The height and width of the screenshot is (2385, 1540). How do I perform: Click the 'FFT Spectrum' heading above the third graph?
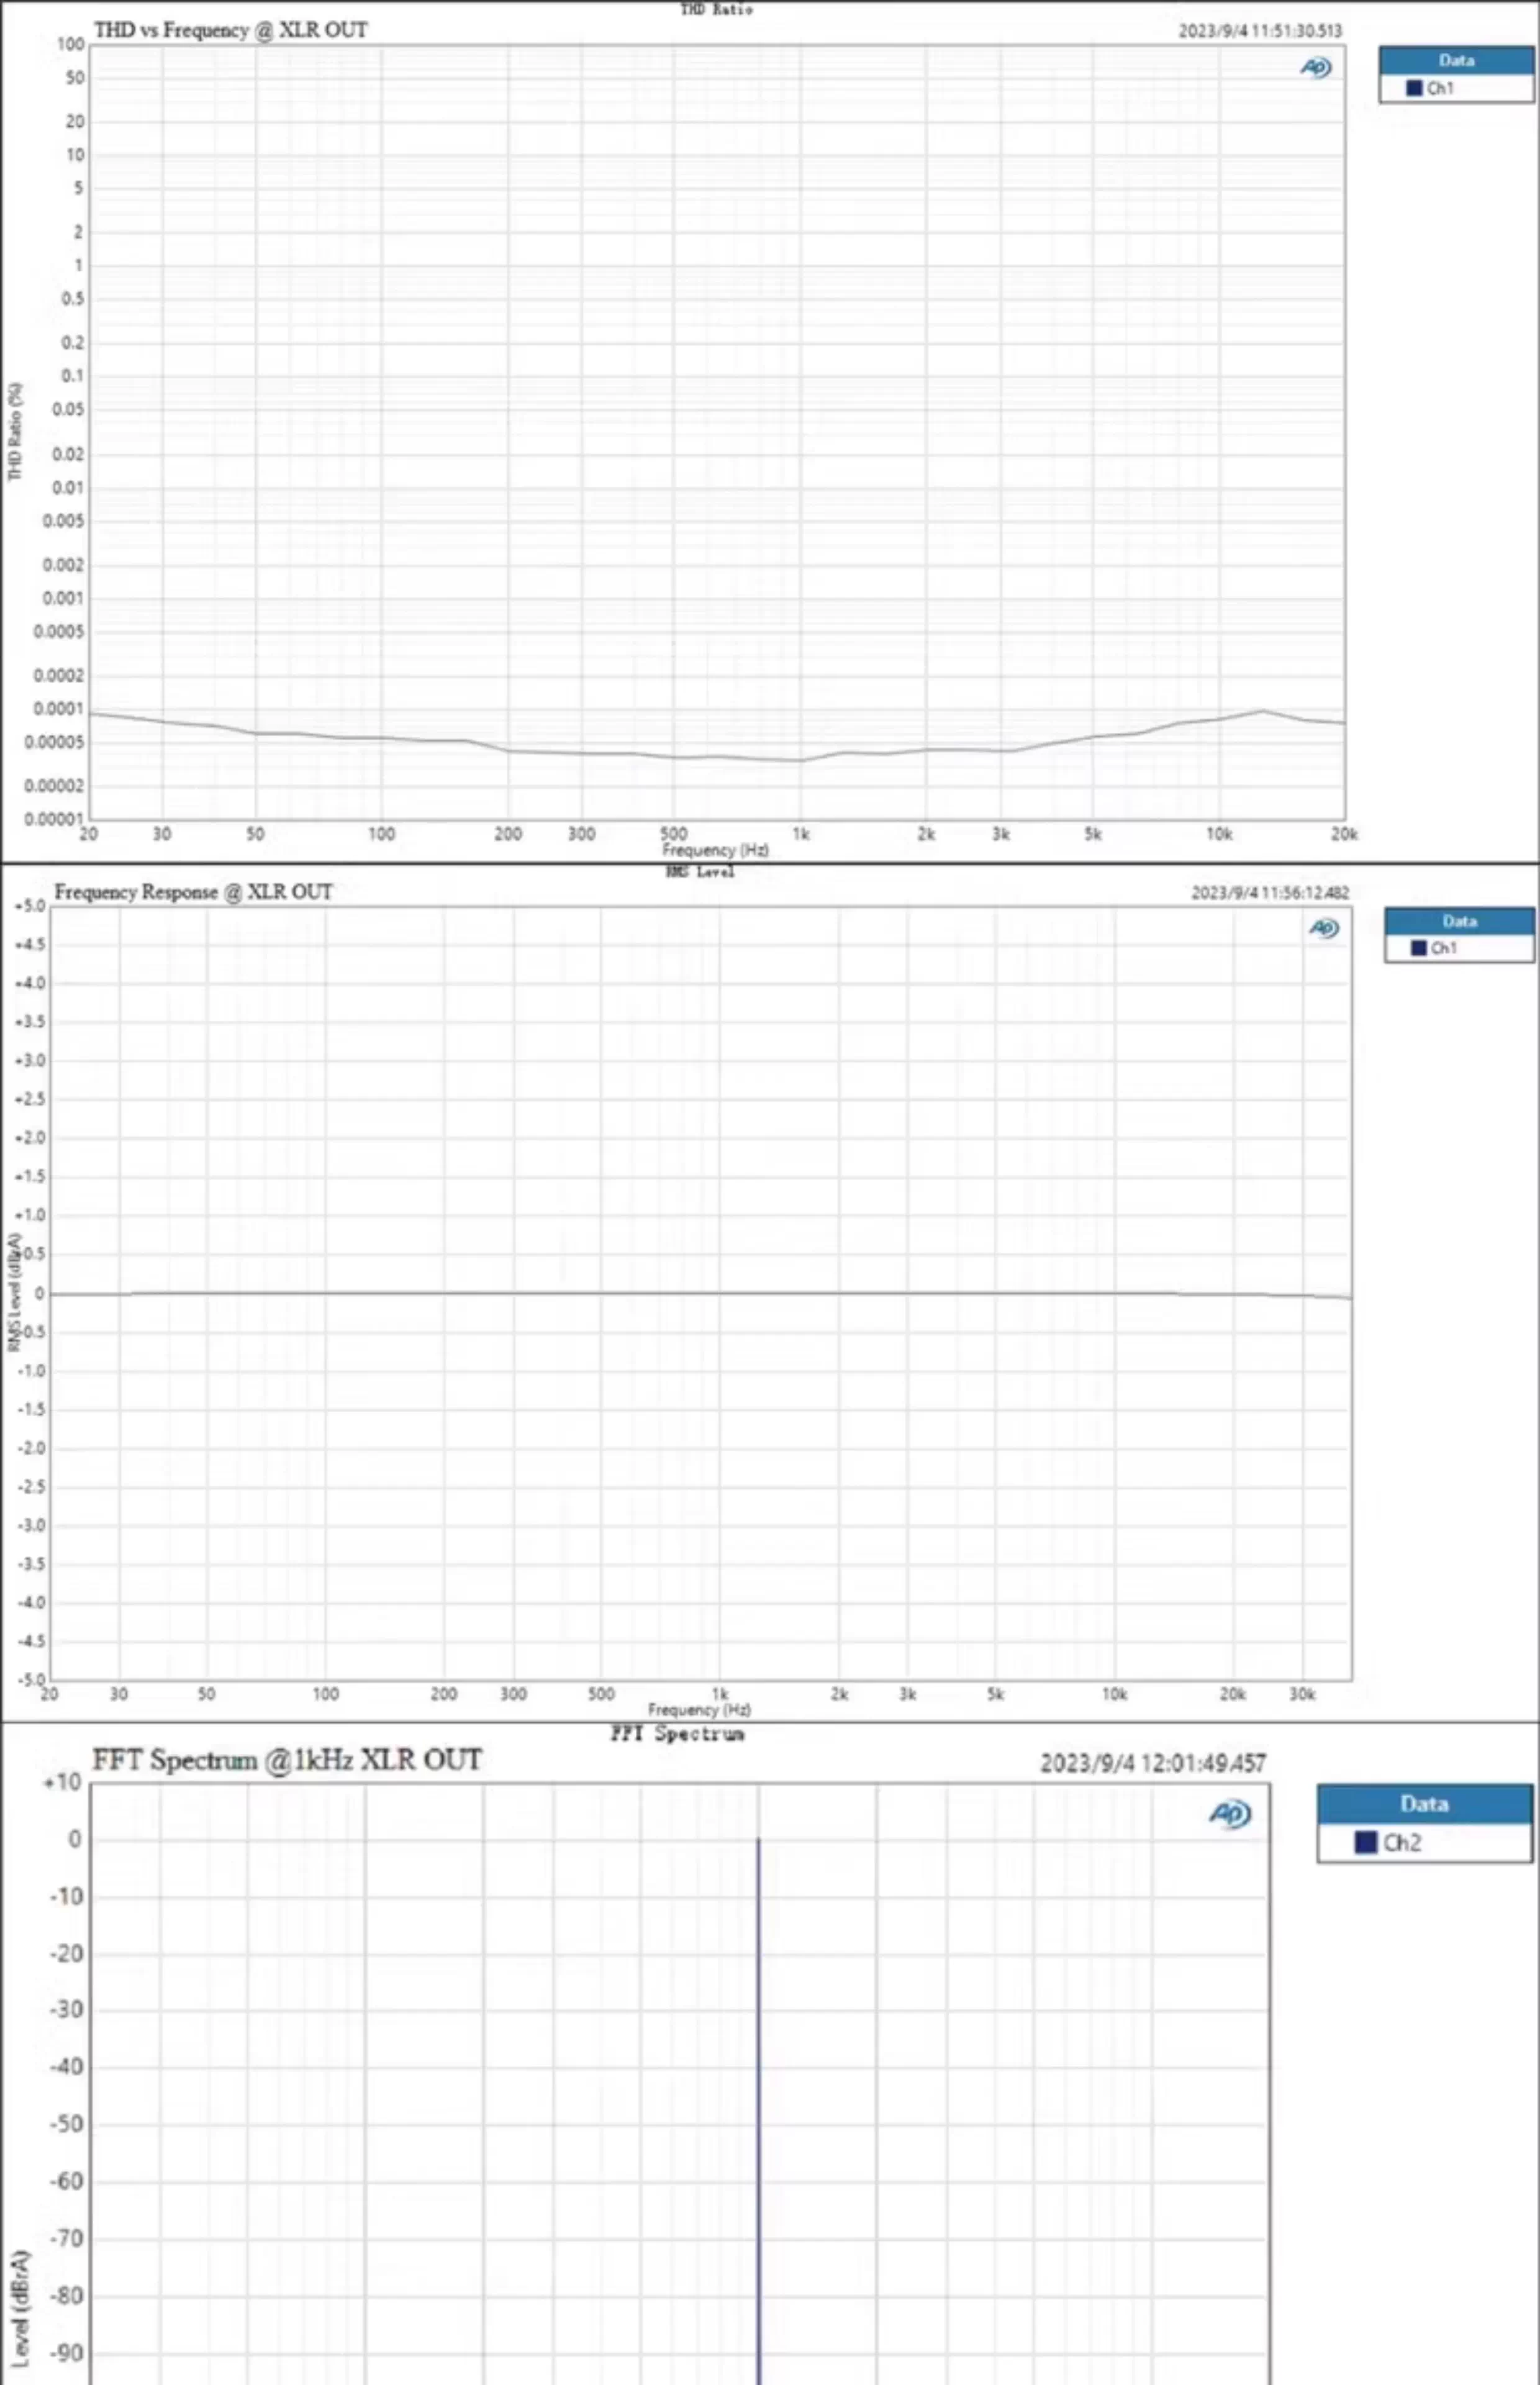677,1733
